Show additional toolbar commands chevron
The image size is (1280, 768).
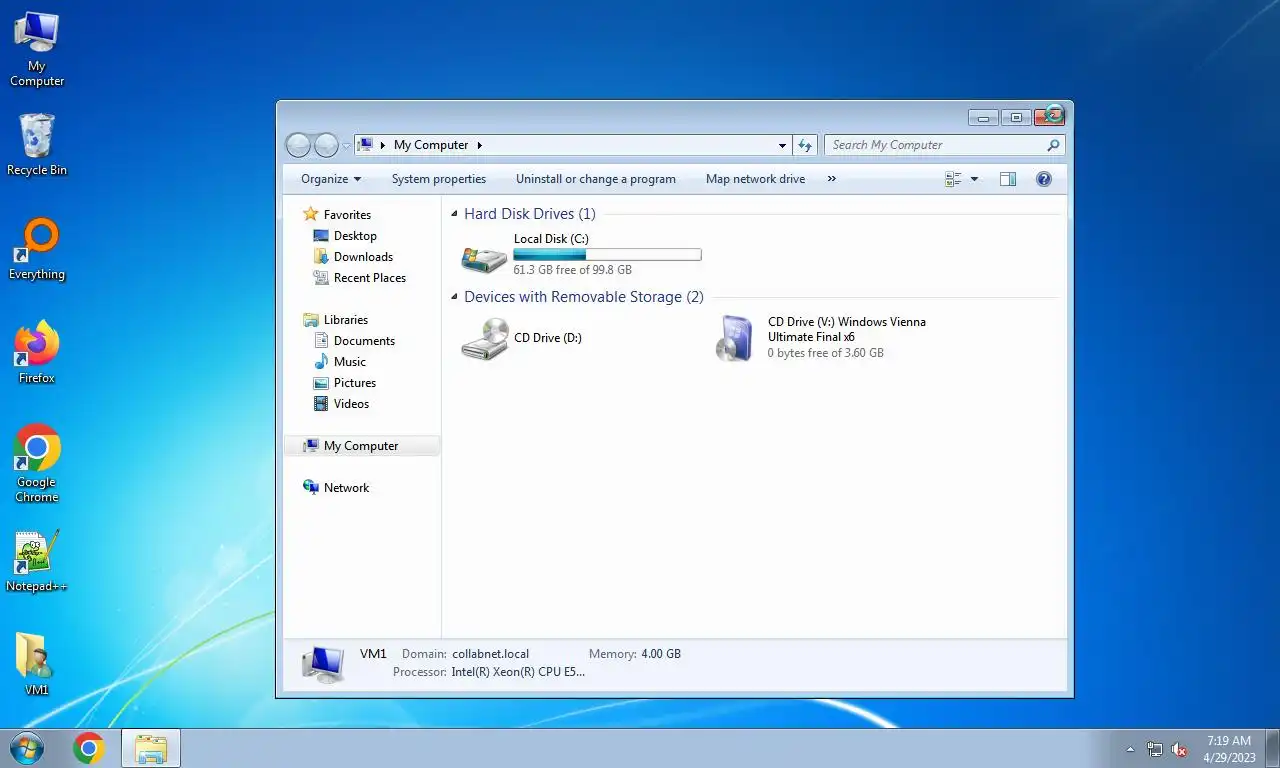click(x=832, y=179)
